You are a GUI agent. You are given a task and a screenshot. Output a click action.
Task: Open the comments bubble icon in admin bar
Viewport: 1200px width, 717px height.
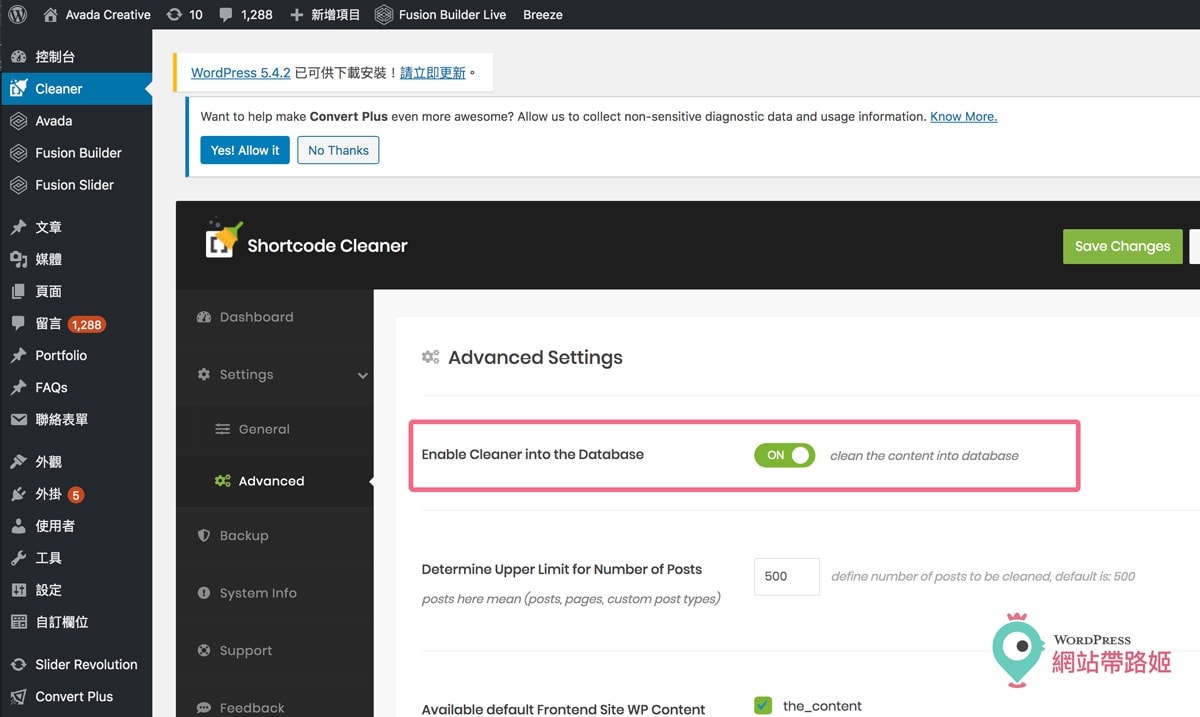(226, 15)
